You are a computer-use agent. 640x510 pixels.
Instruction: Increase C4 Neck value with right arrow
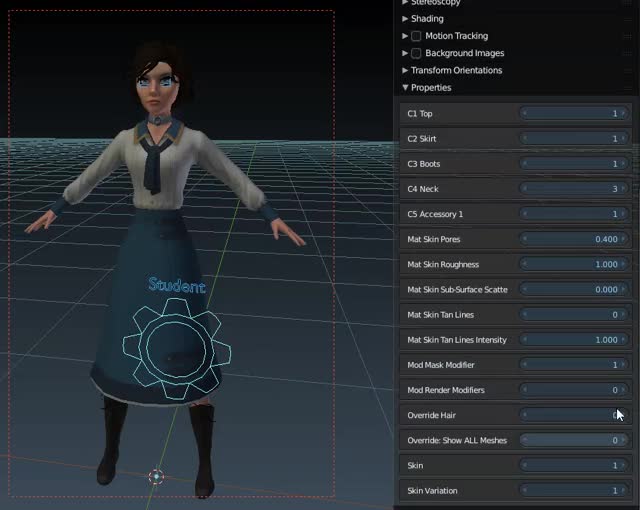623,189
